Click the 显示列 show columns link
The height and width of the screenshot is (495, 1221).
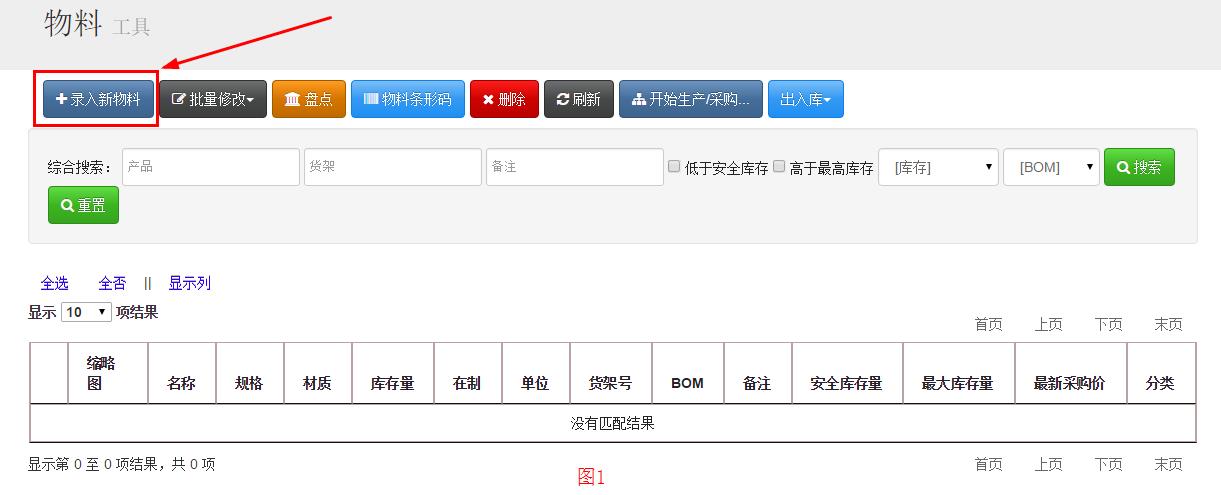tap(189, 283)
